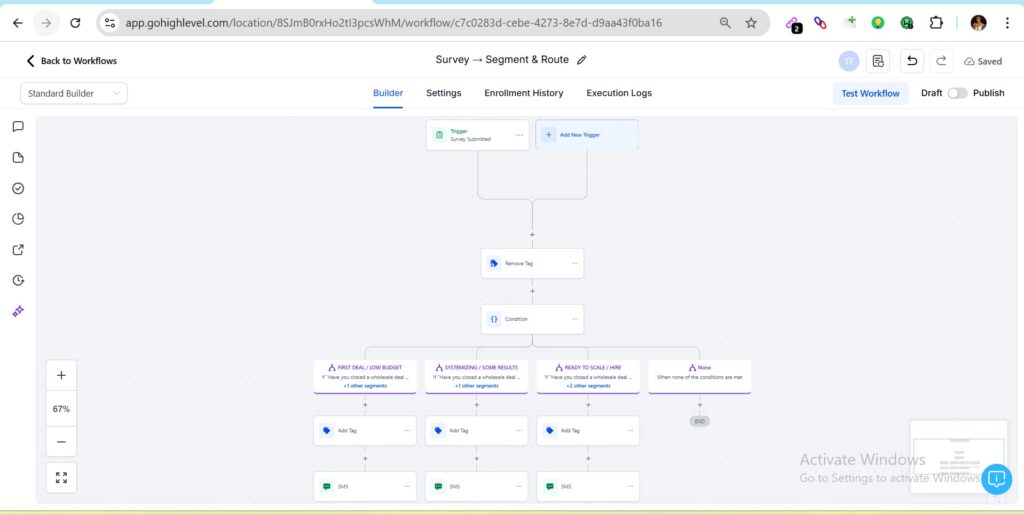Expand +1 other segments under FIRST DEAL

tap(365, 386)
